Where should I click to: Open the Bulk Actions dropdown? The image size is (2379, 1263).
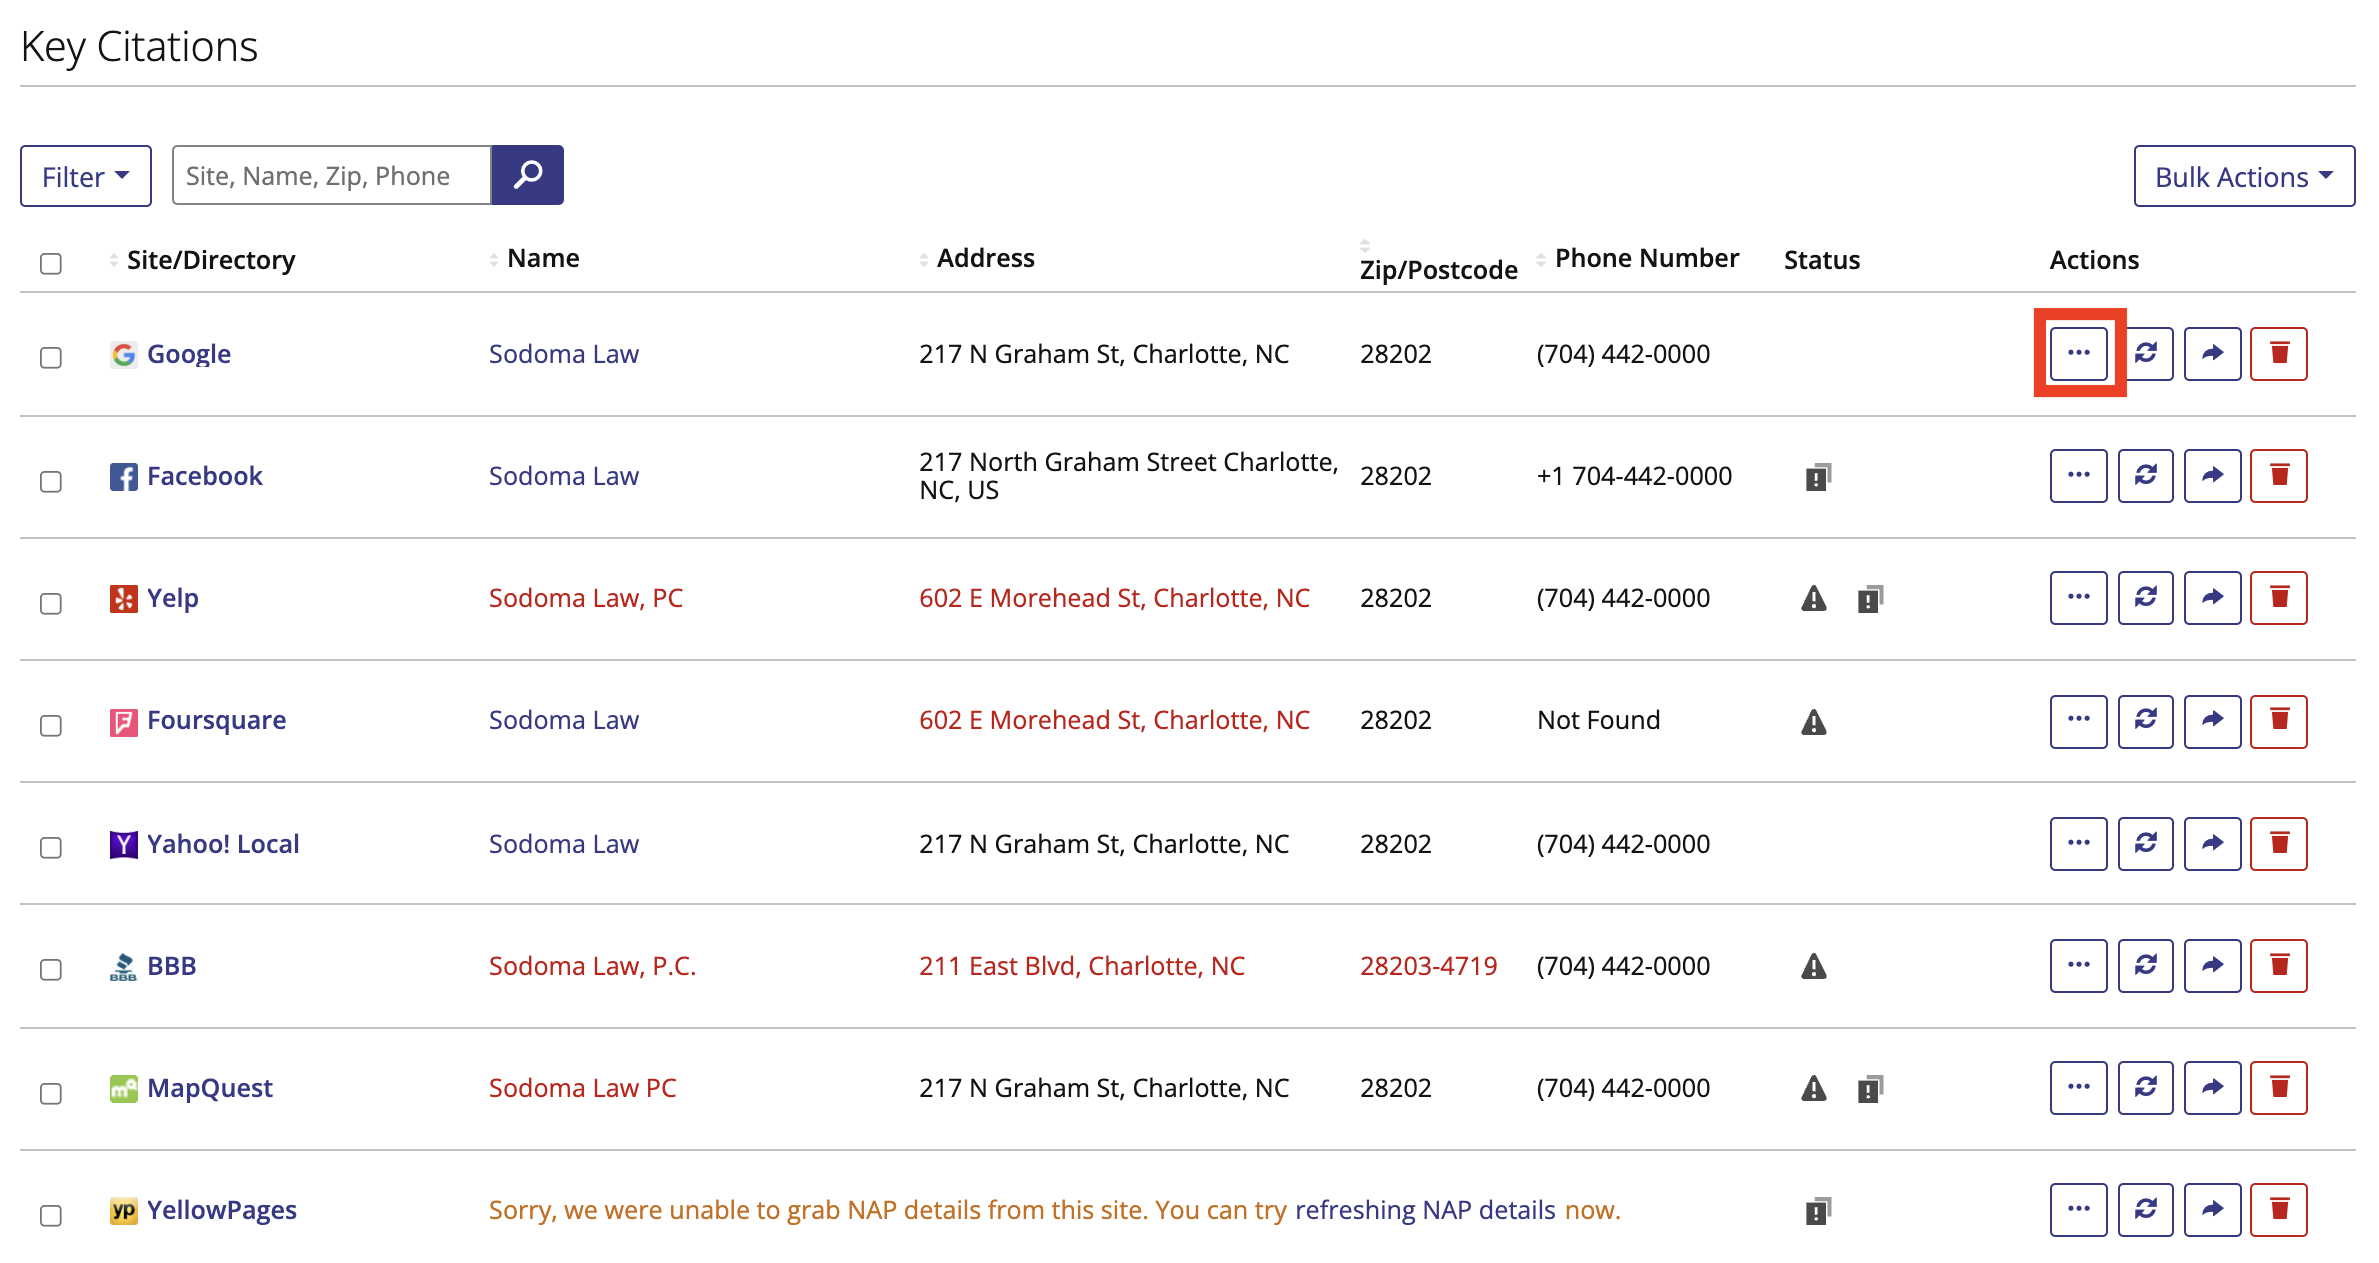coord(2244,176)
